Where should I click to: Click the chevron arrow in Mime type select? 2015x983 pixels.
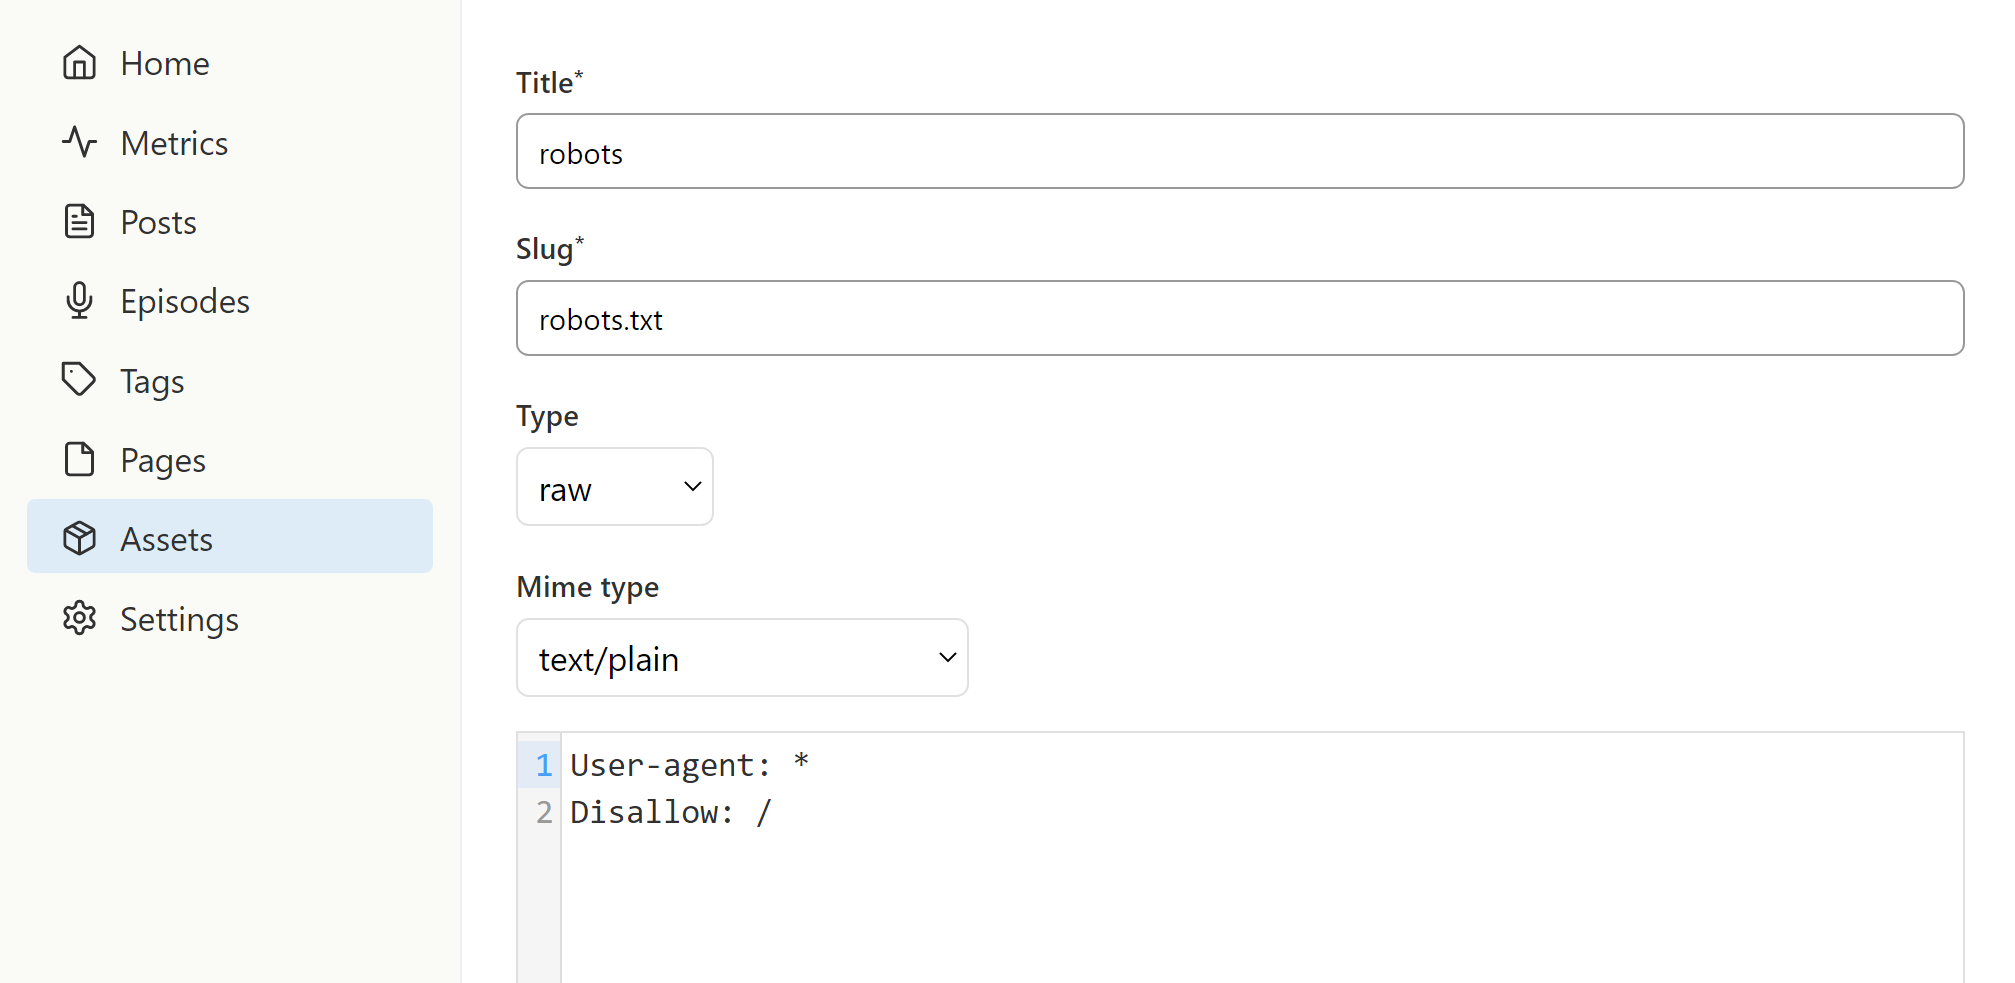point(947,658)
